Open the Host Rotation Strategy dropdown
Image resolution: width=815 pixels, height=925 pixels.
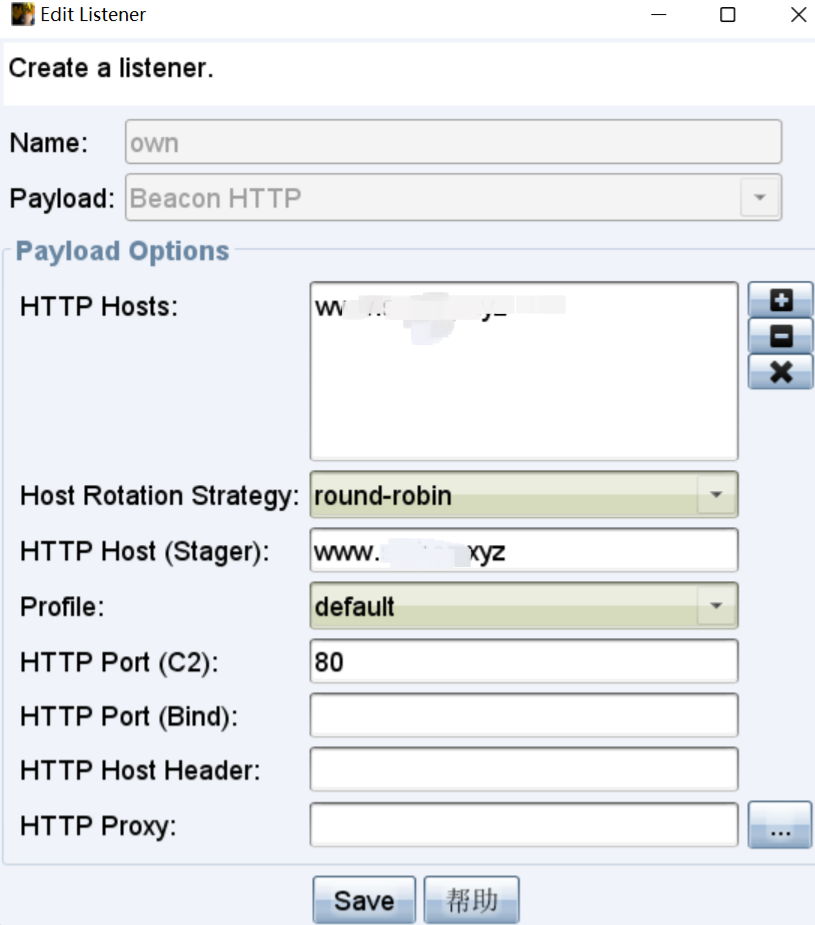pos(715,495)
